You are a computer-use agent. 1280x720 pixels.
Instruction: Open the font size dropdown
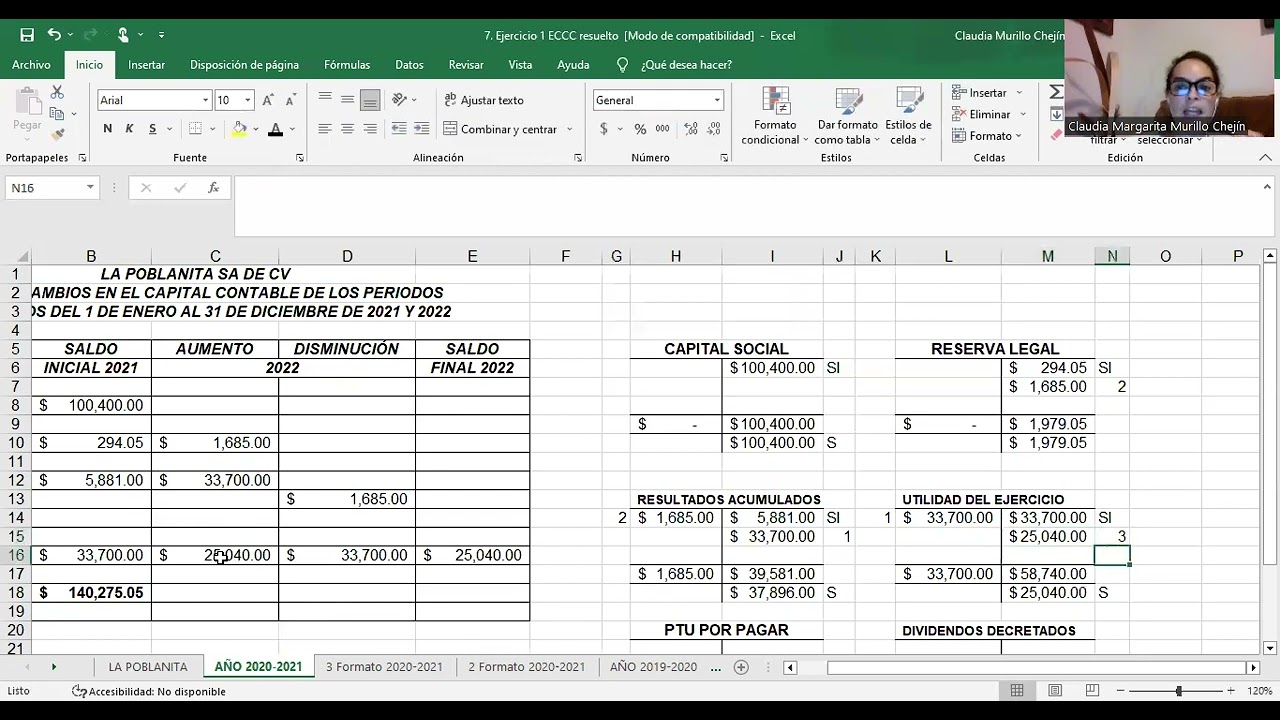pyautogui.click(x=248, y=100)
